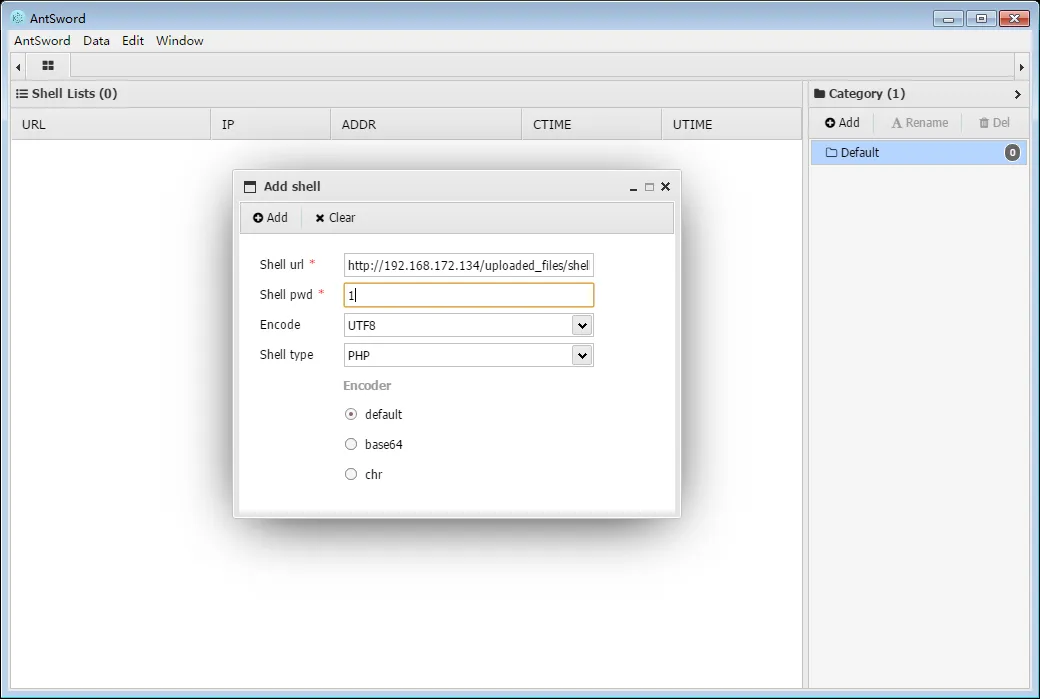The image size is (1040, 699).
Task: Add a new category in Category panel
Action: (842, 123)
